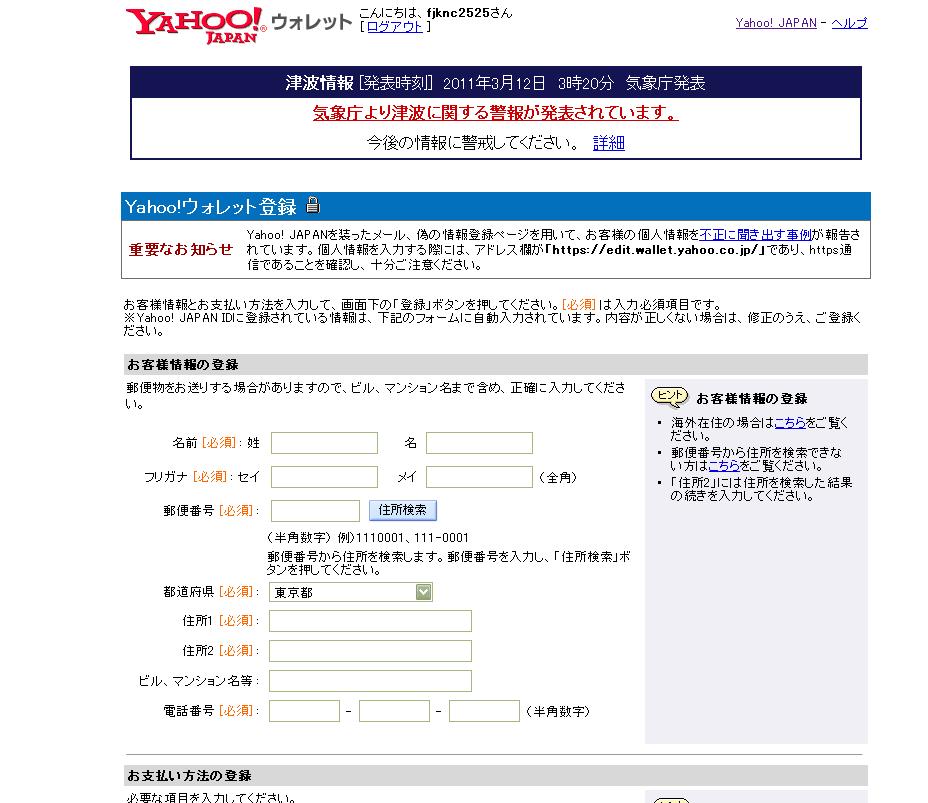Click the ヒント speech bubble icon
This screenshot has width=928, height=803.
pyautogui.click(x=669, y=397)
